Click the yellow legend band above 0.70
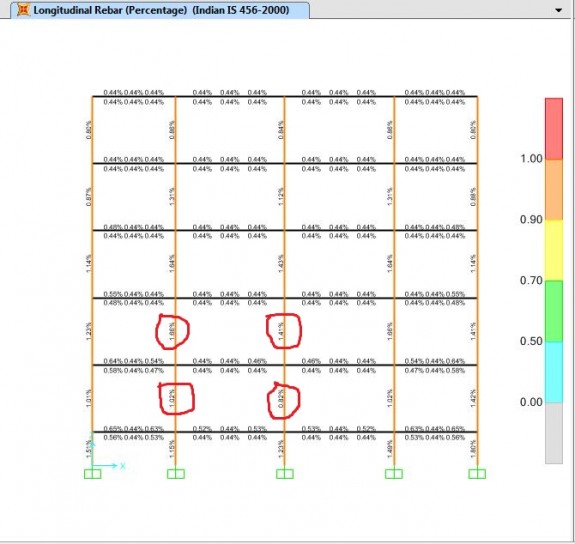The image size is (575, 544). pos(554,251)
